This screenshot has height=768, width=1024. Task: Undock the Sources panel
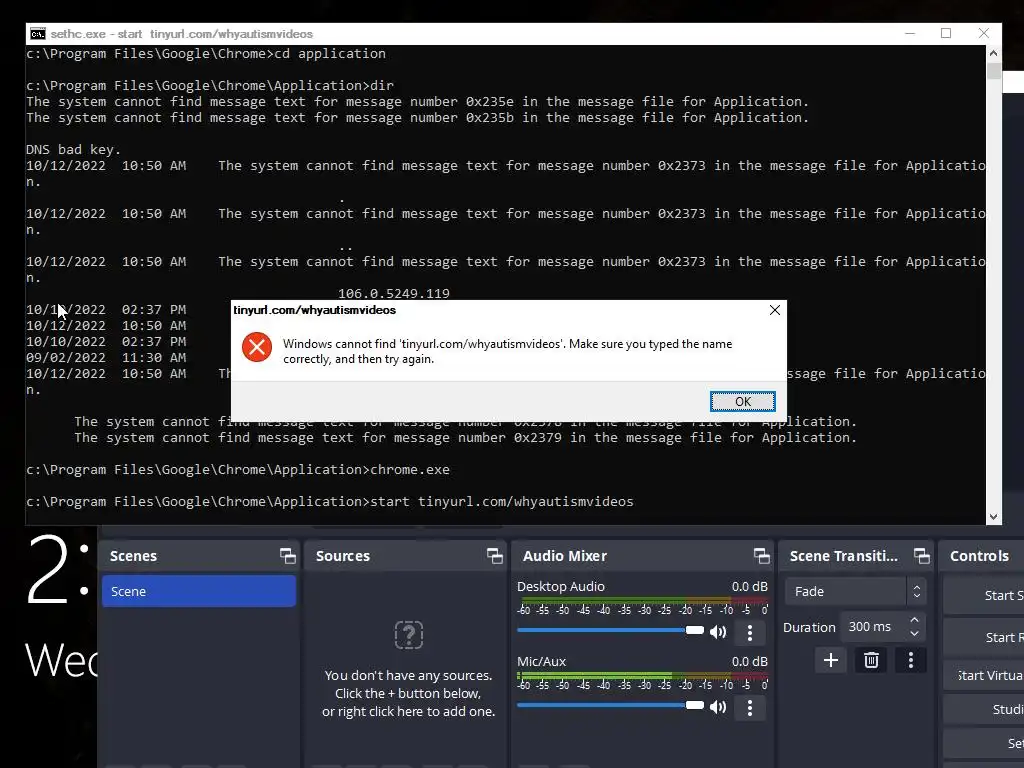[x=494, y=556]
